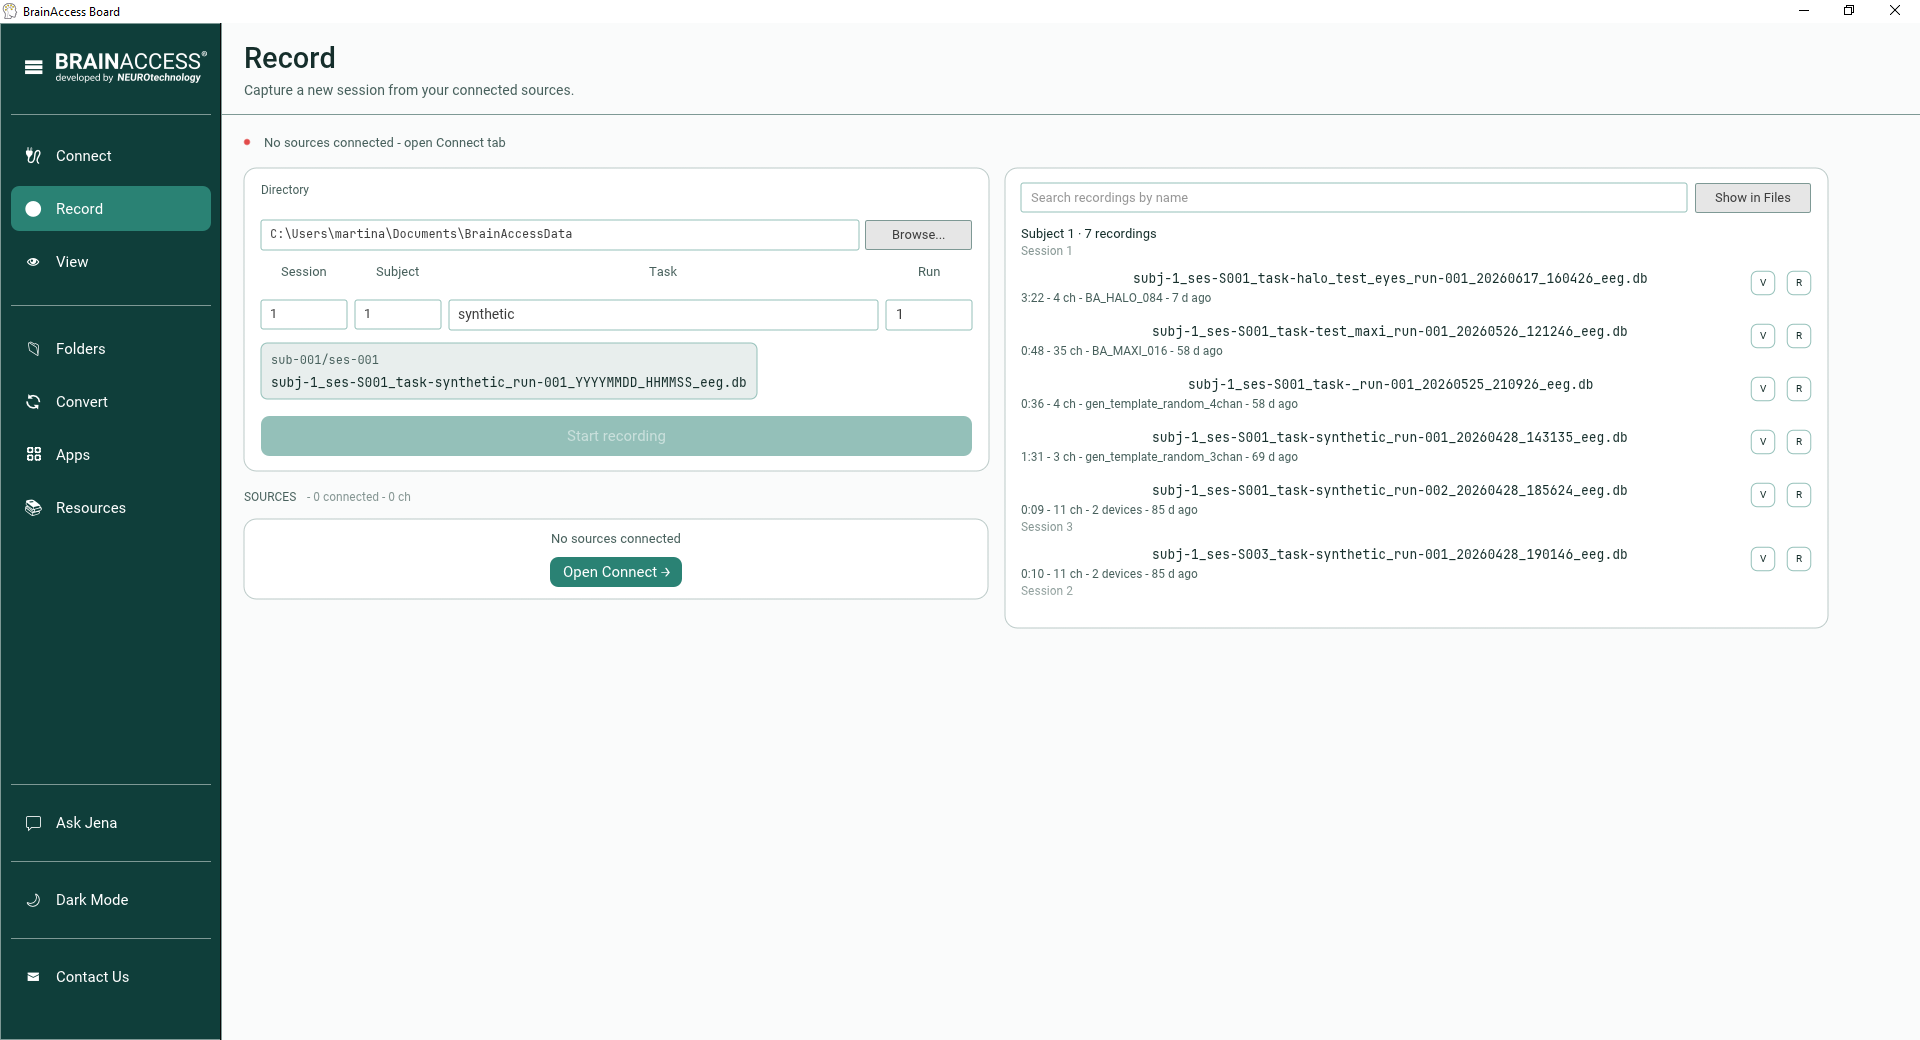This screenshot has width=1920, height=1040.
Task: Select the test_maxi_run-001 recording name
Action: point(1390,332)
